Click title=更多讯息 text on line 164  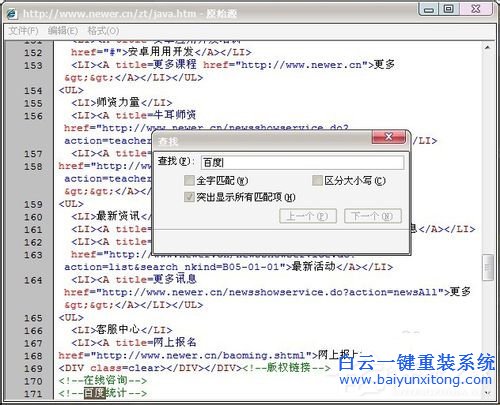pyautogui.click(x=156, y=279)
